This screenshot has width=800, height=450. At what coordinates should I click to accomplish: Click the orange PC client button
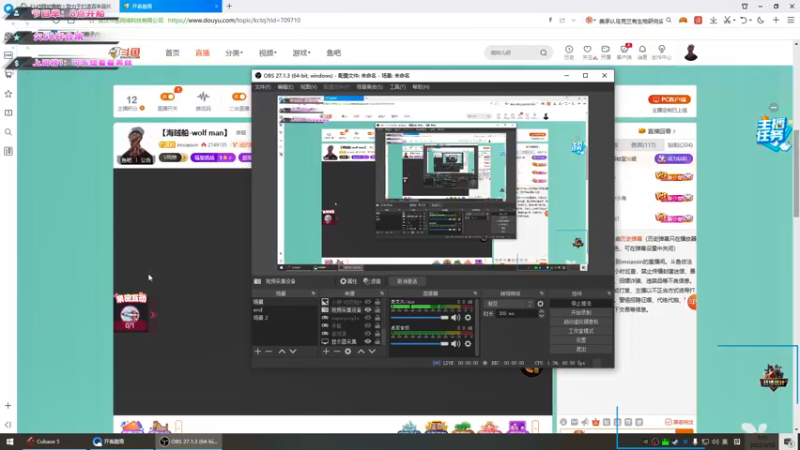pos(669,99)
